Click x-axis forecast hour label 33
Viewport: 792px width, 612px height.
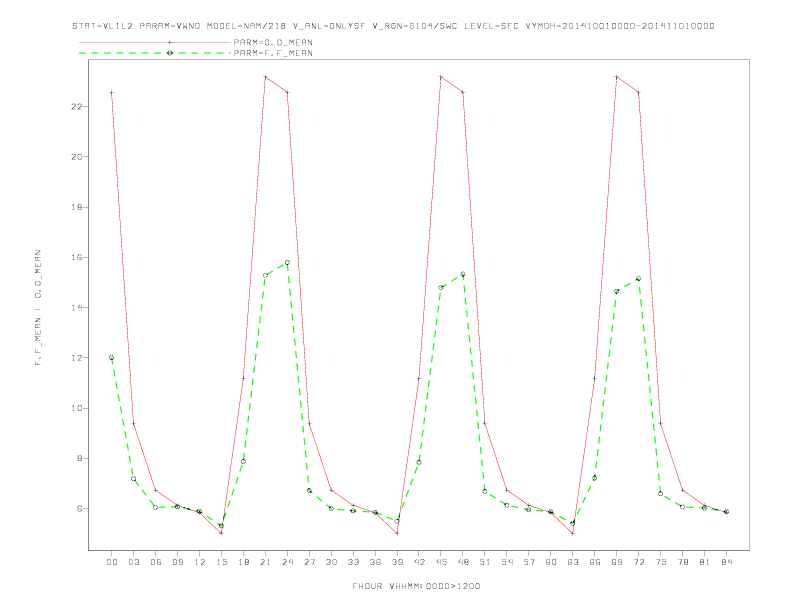click(353, 562)
